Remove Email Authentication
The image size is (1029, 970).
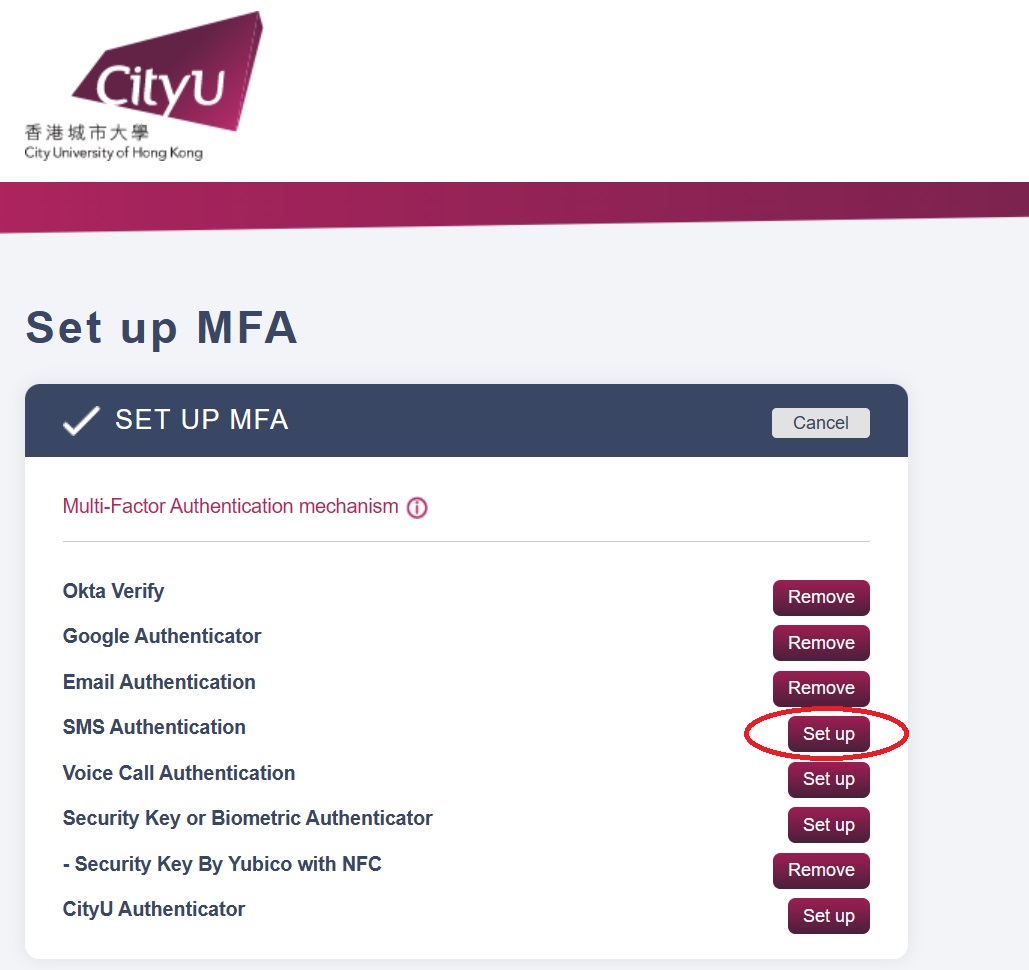820,689
